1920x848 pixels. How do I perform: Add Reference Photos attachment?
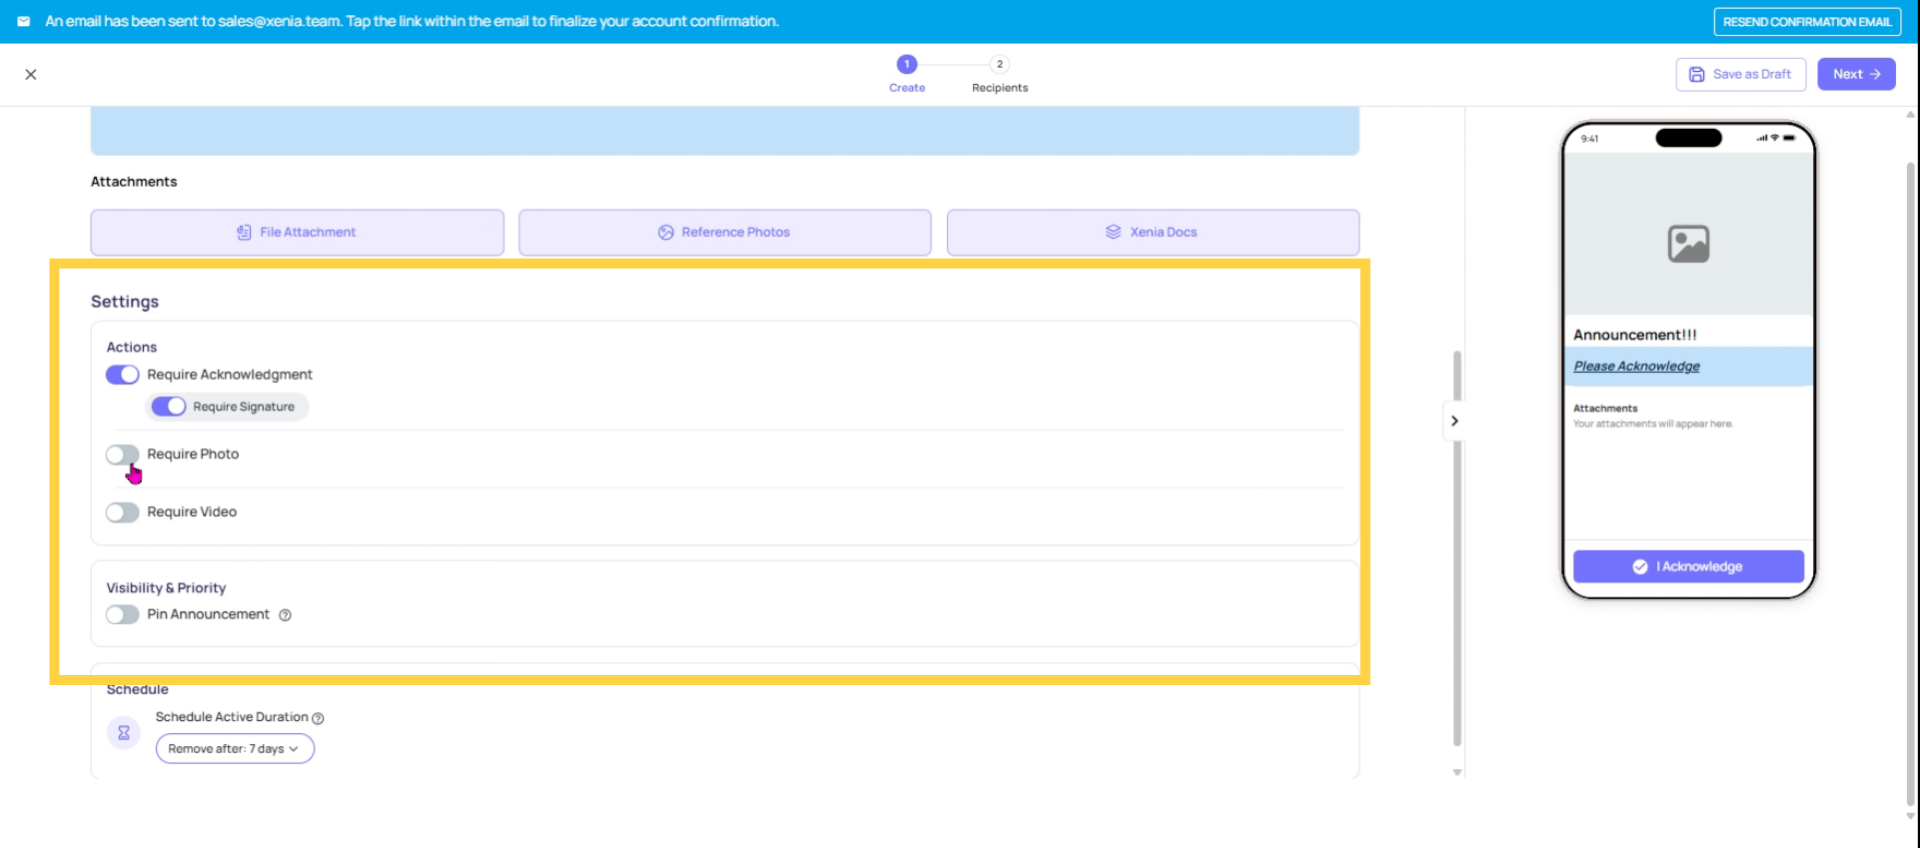(725, 232)
